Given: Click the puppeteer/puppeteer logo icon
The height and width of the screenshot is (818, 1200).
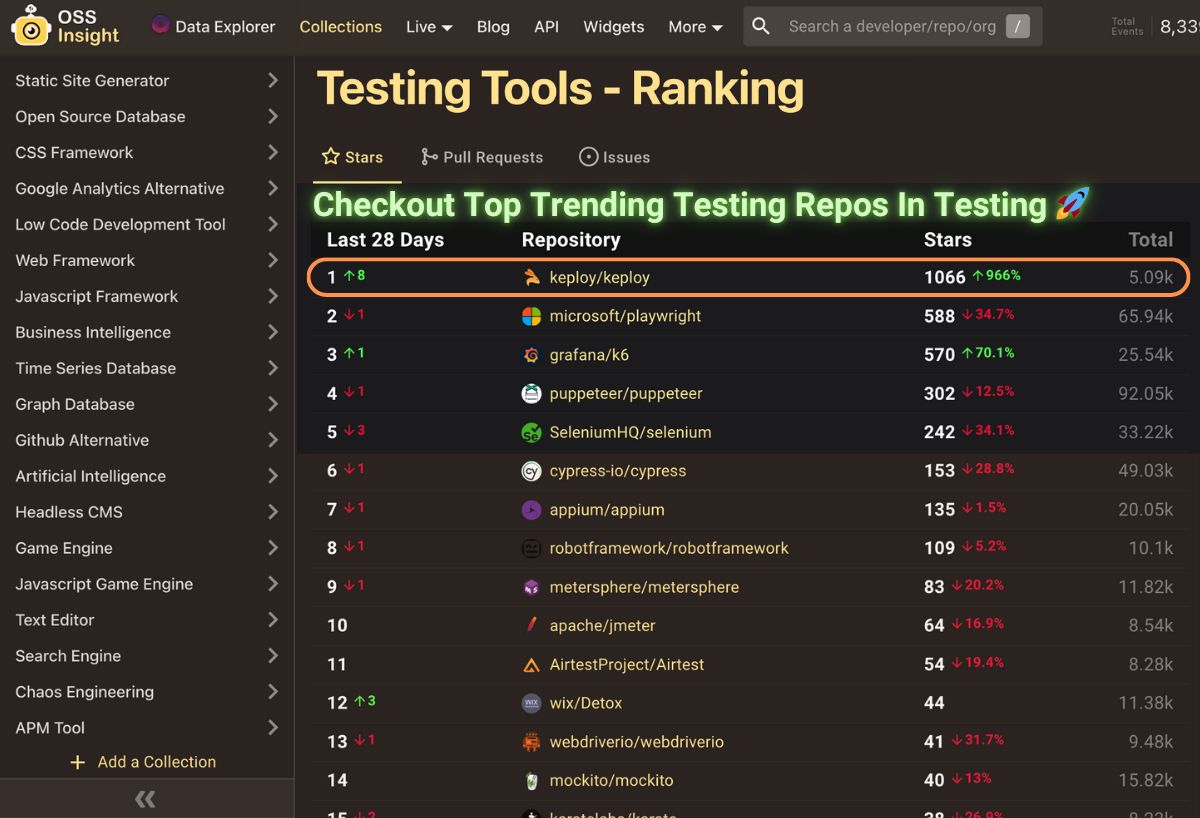Looking at the screenshot, I should [x=532, y=394].
